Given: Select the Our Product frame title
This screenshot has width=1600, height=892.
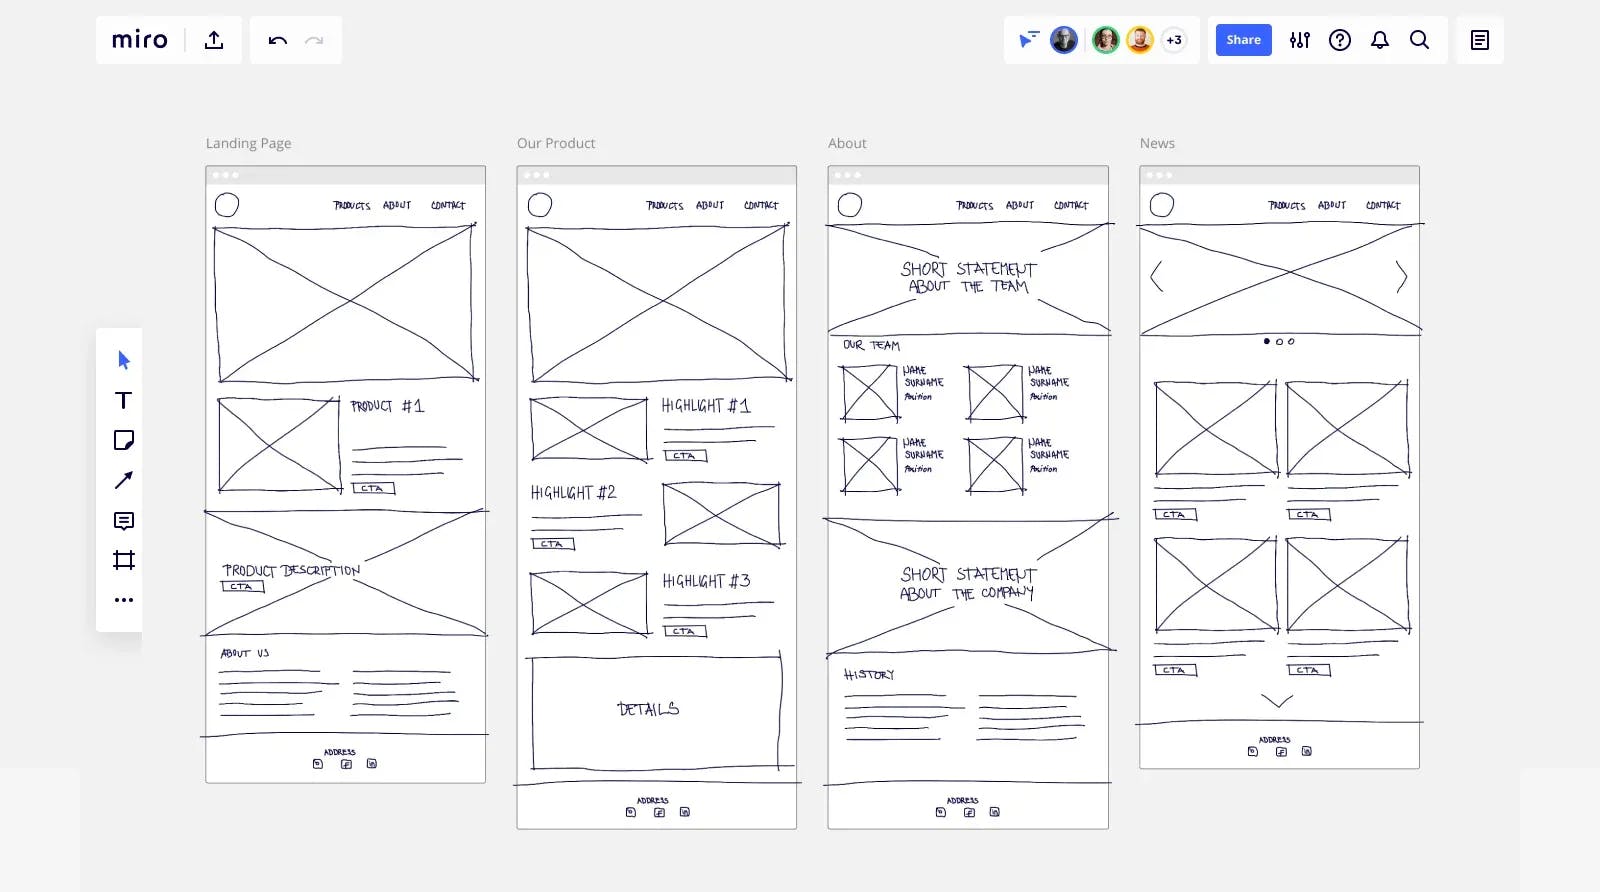Looking at the screenshot, I should [556, 143].
